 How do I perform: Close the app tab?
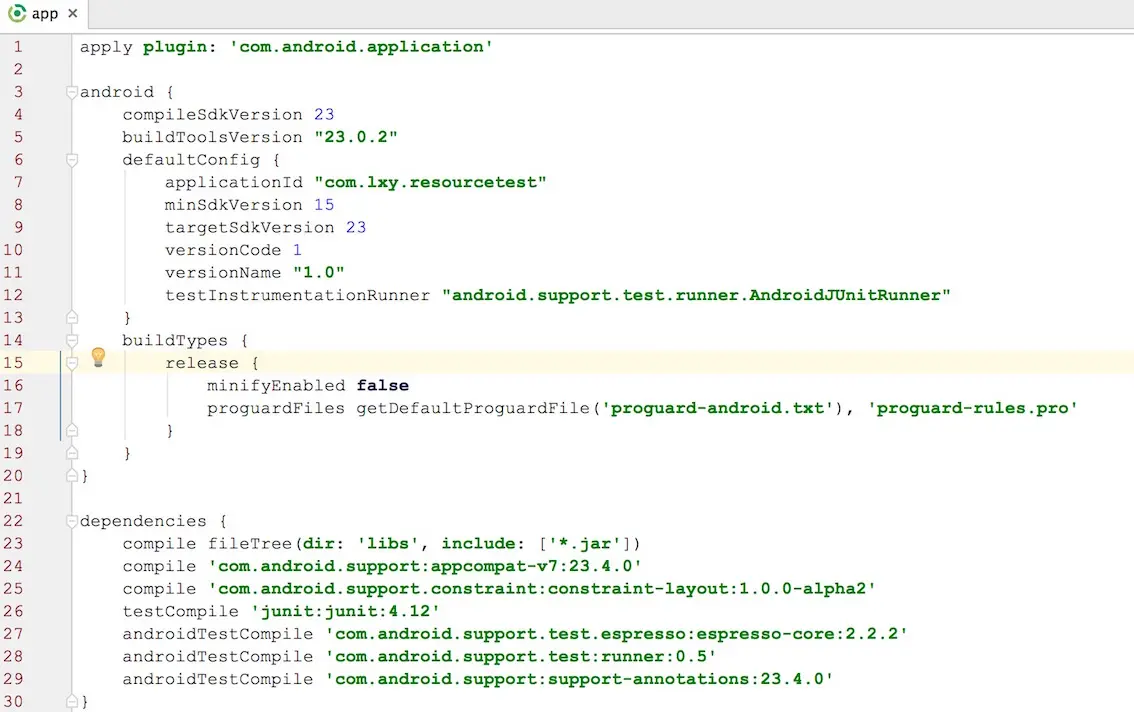coord(72,14)
